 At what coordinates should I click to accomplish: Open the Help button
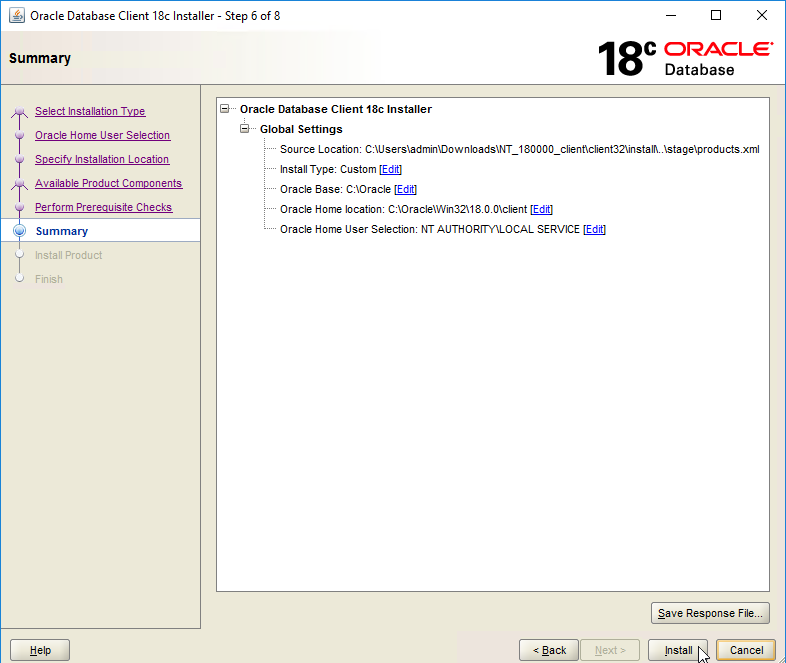coord(40,650)
